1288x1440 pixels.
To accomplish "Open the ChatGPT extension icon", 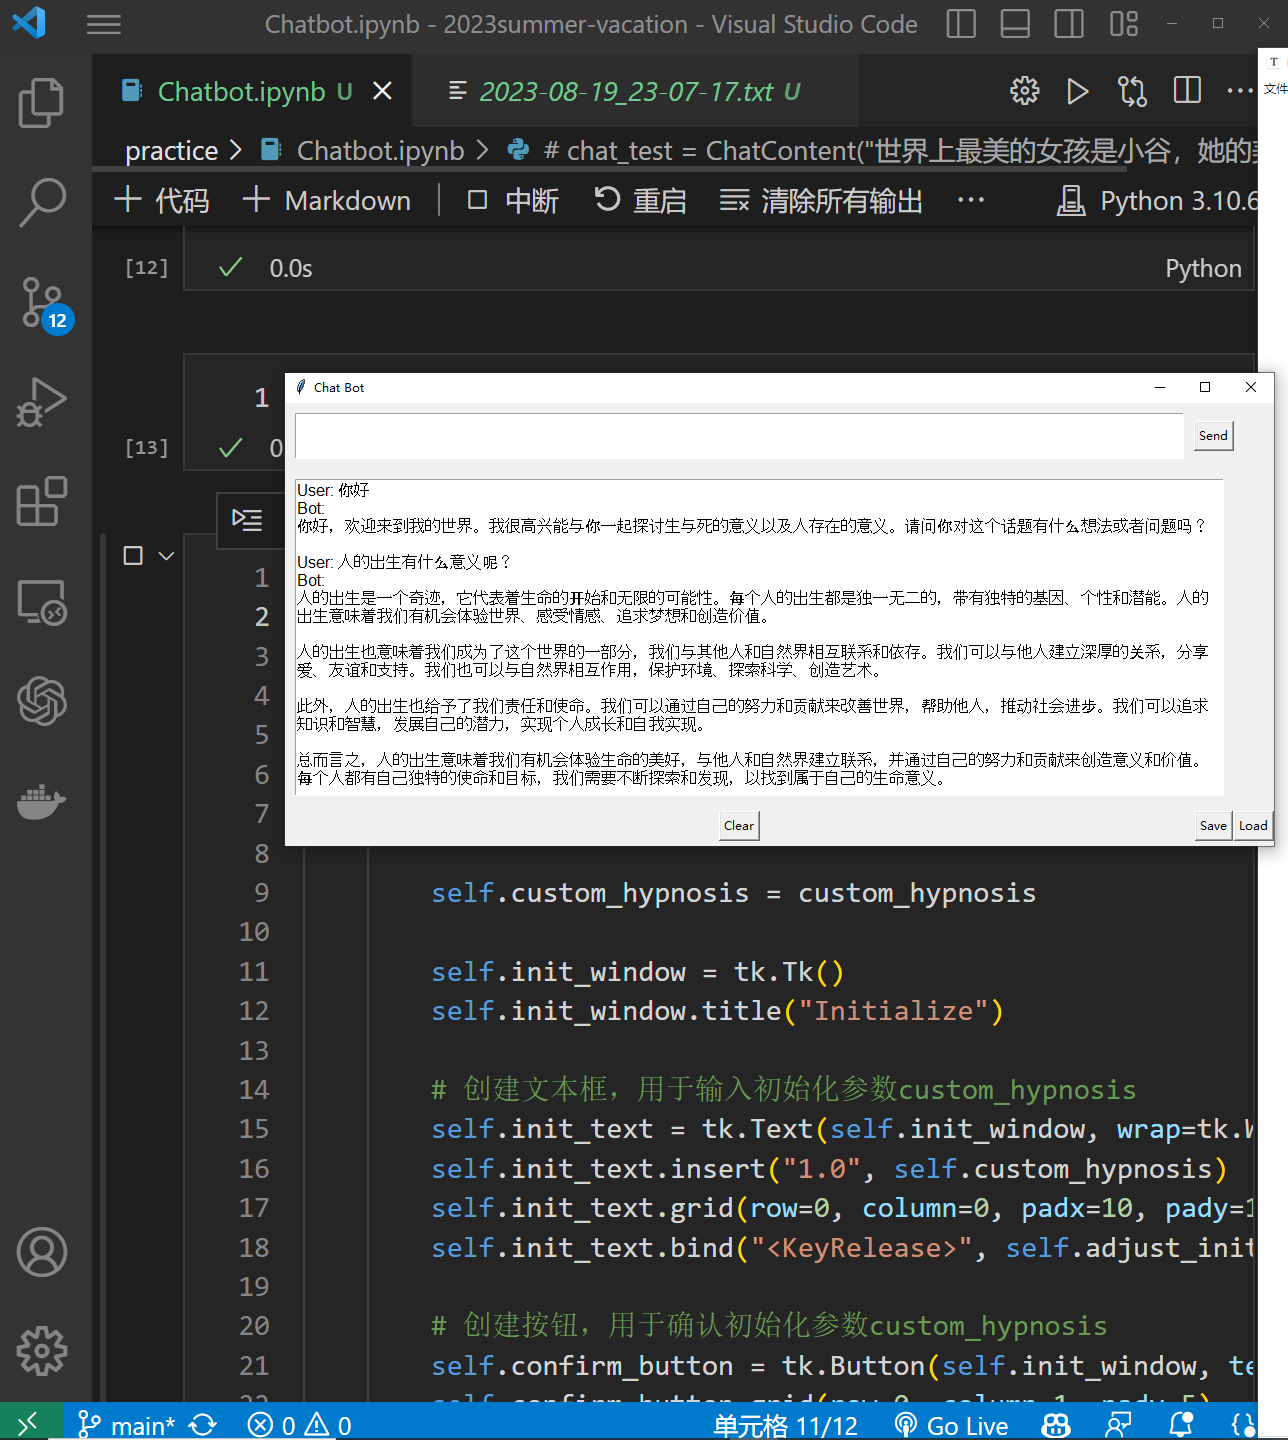I will coord(41,700).
